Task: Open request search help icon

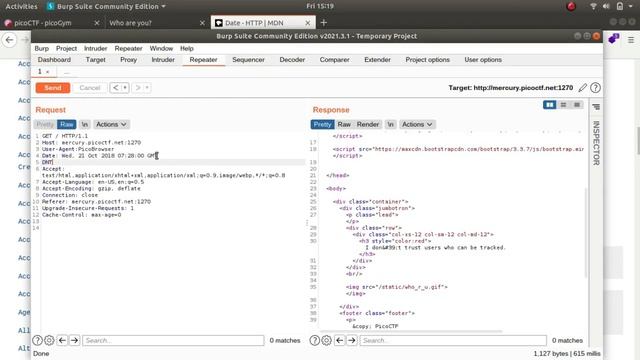Action: (37, 340)
